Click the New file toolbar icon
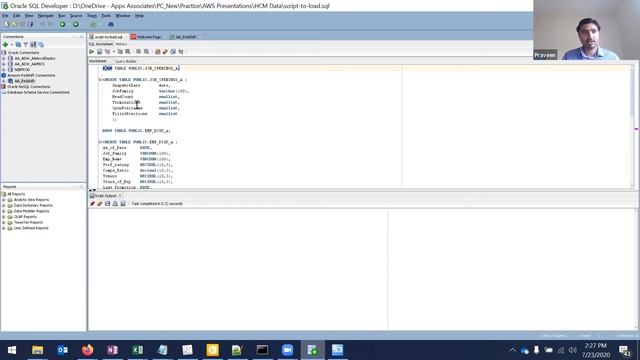640x360 pixels. (7, 24)
